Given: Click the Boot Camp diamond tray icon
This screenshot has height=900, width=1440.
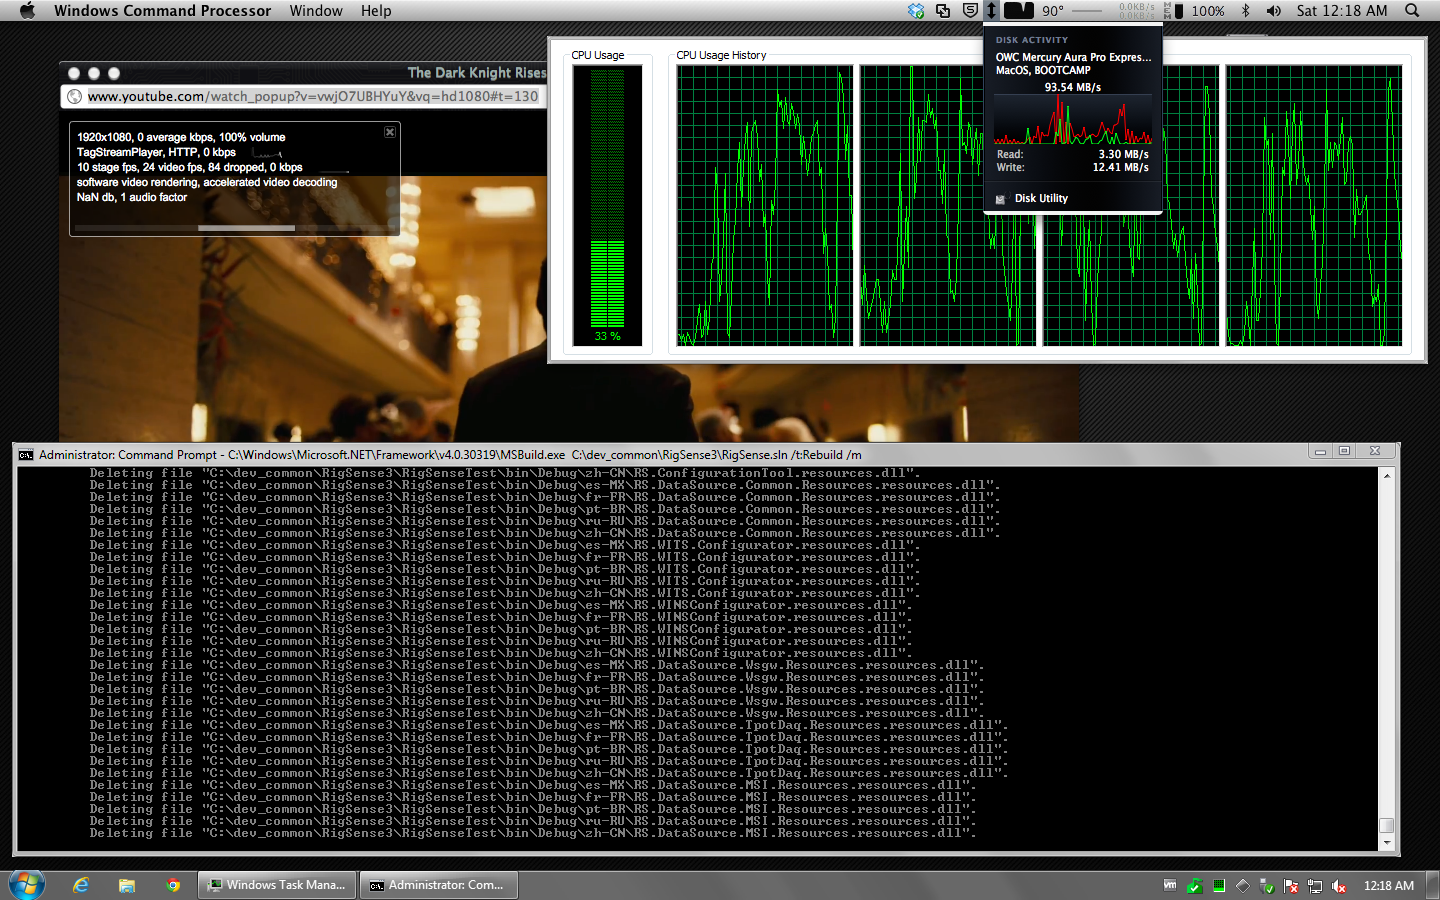Looking at the screenshot, I should coord(1242,885).
